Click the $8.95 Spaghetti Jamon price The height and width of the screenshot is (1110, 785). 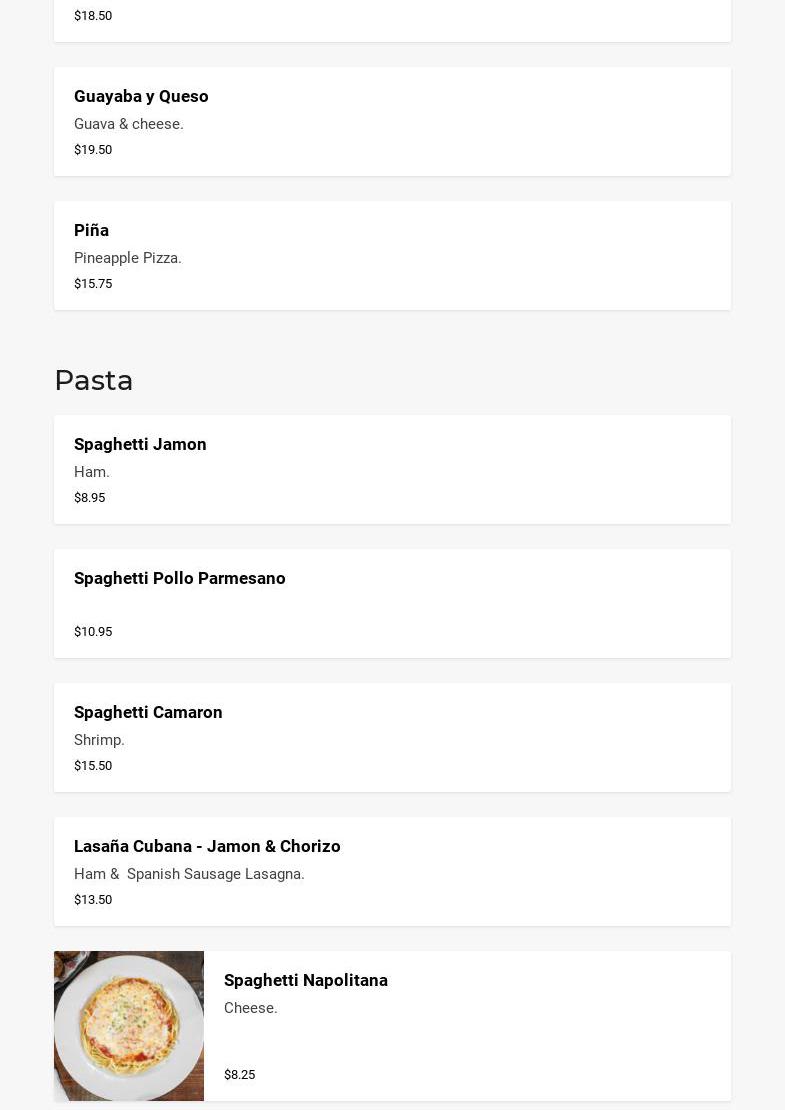coord(89,498)
